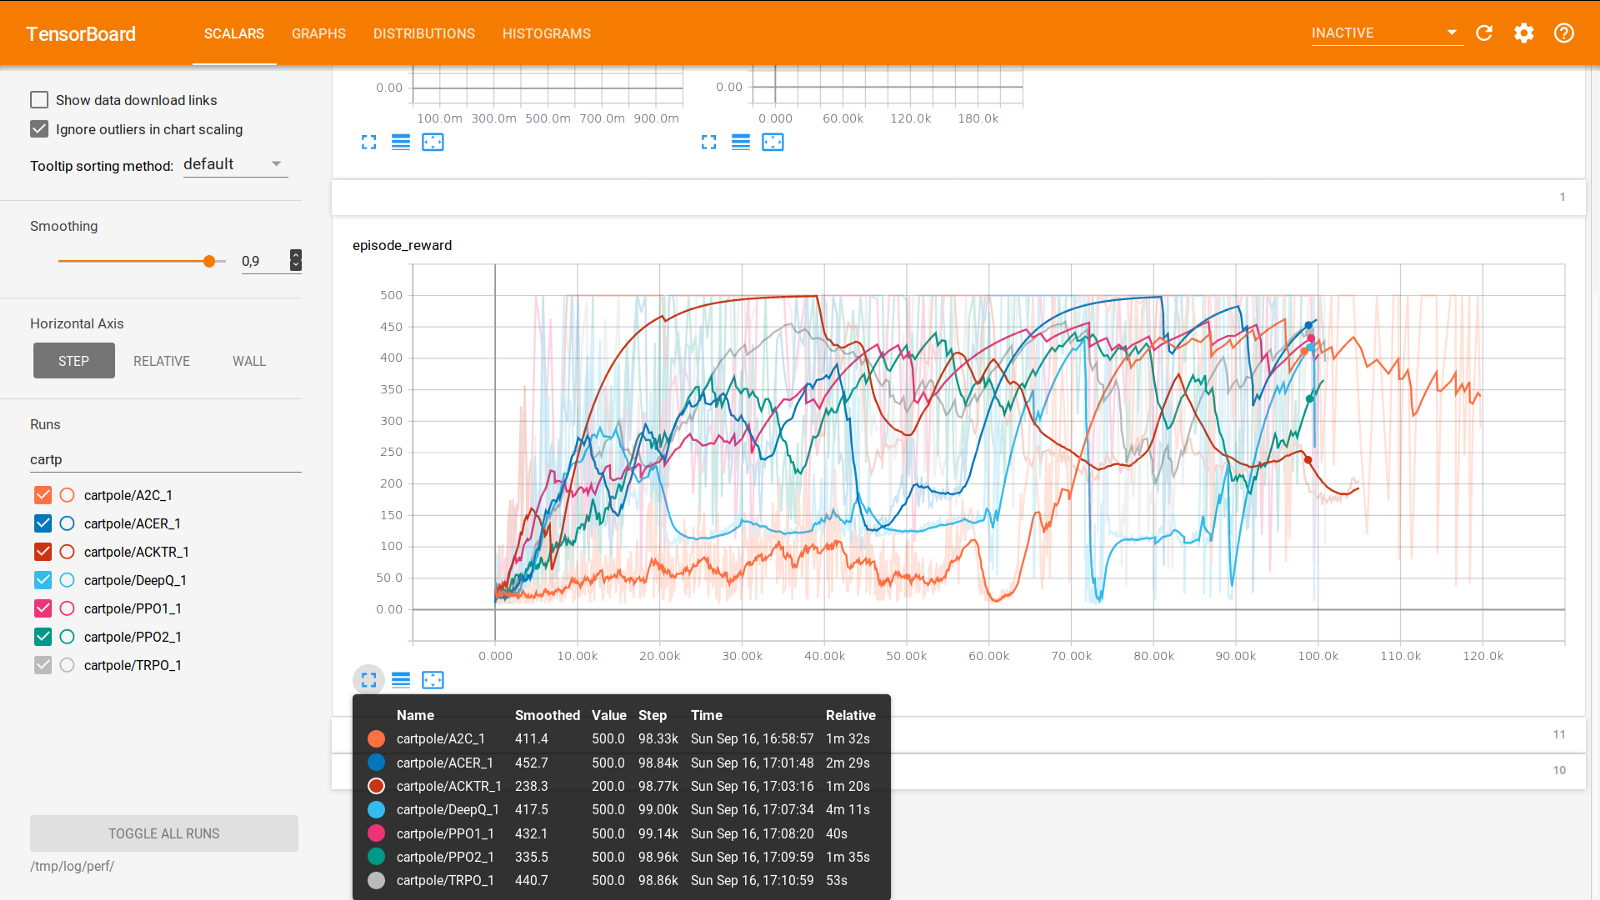Expand episode_reward chart to full size
The image size is (1600, 900).
click(x=369, y=680)
